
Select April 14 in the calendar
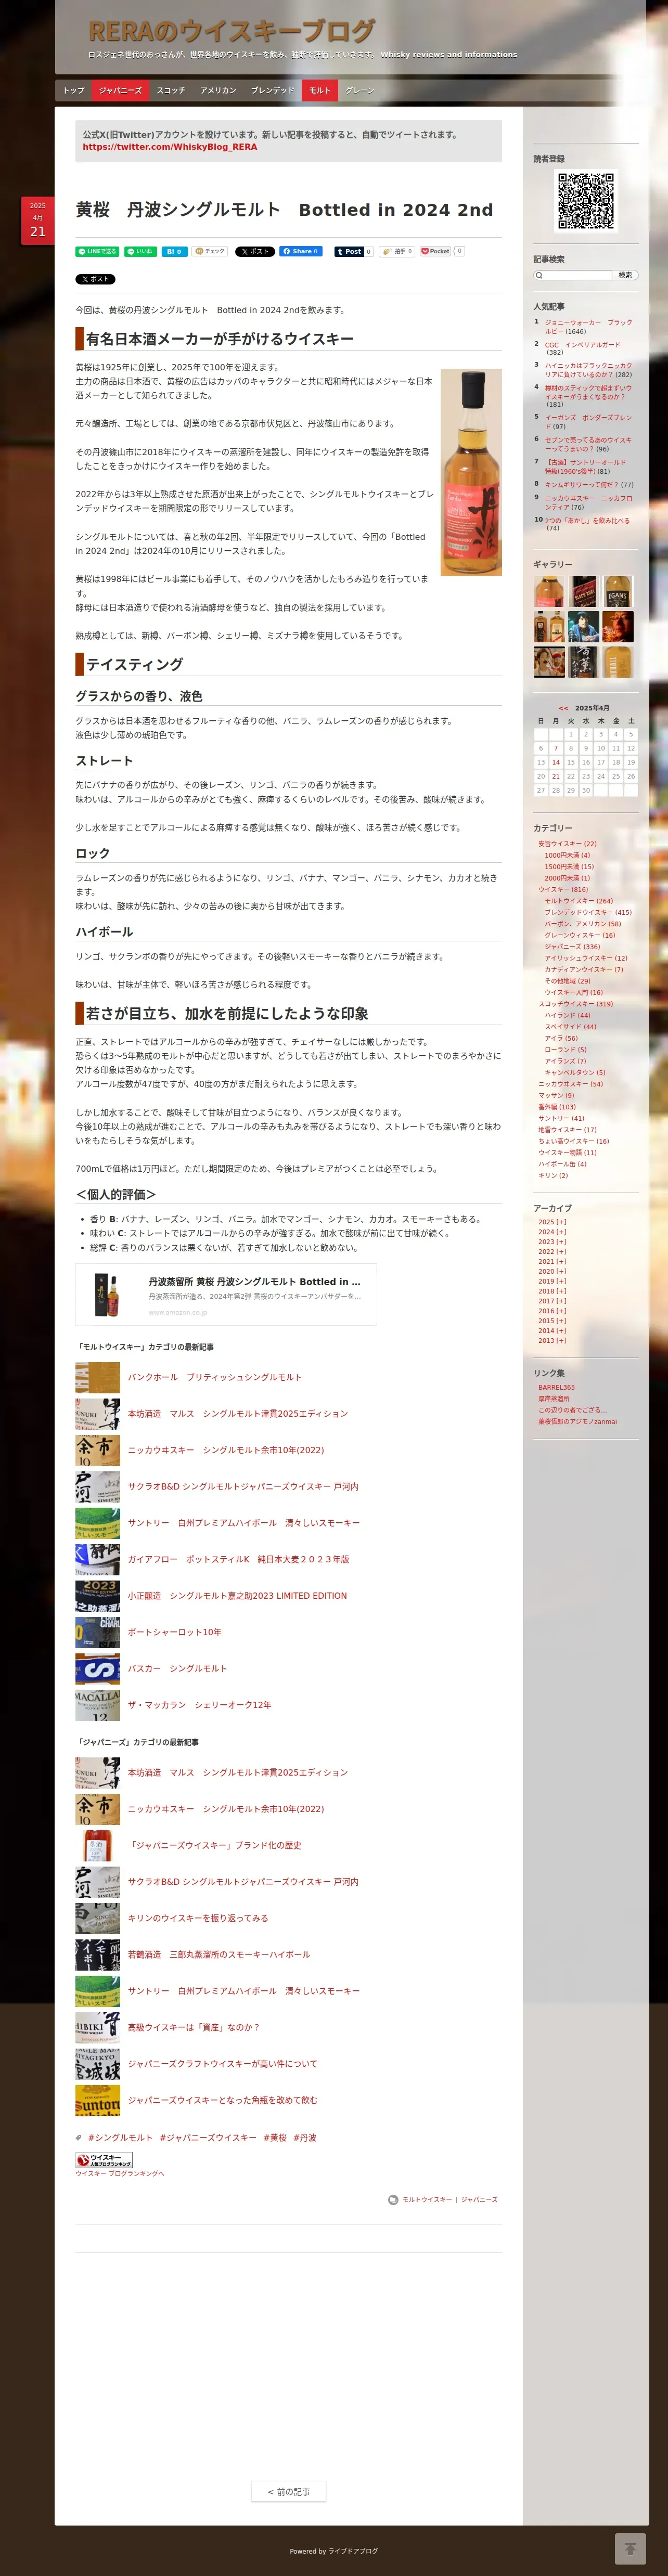556,762
